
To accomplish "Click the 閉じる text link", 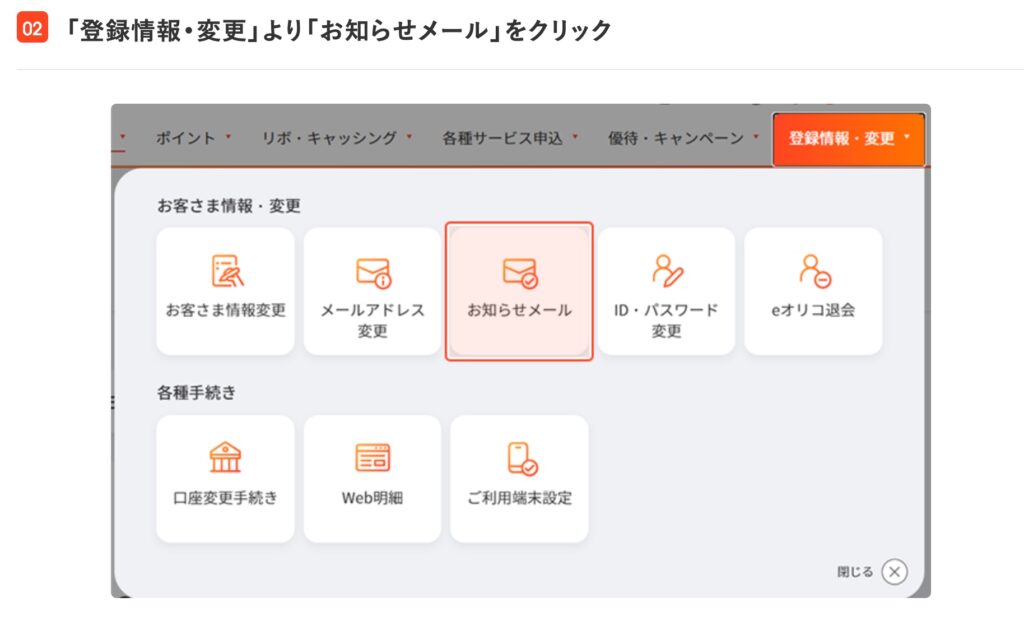I will tap(855, 572).
